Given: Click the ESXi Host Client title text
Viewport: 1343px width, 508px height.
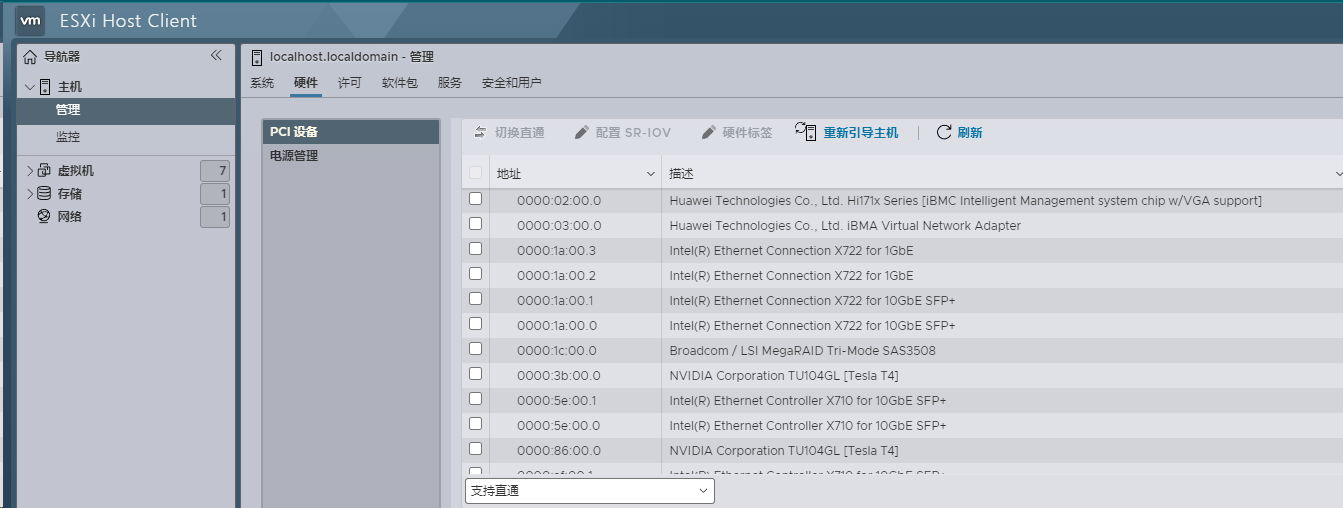Looking at the screenshot, I should coord(128,20).
